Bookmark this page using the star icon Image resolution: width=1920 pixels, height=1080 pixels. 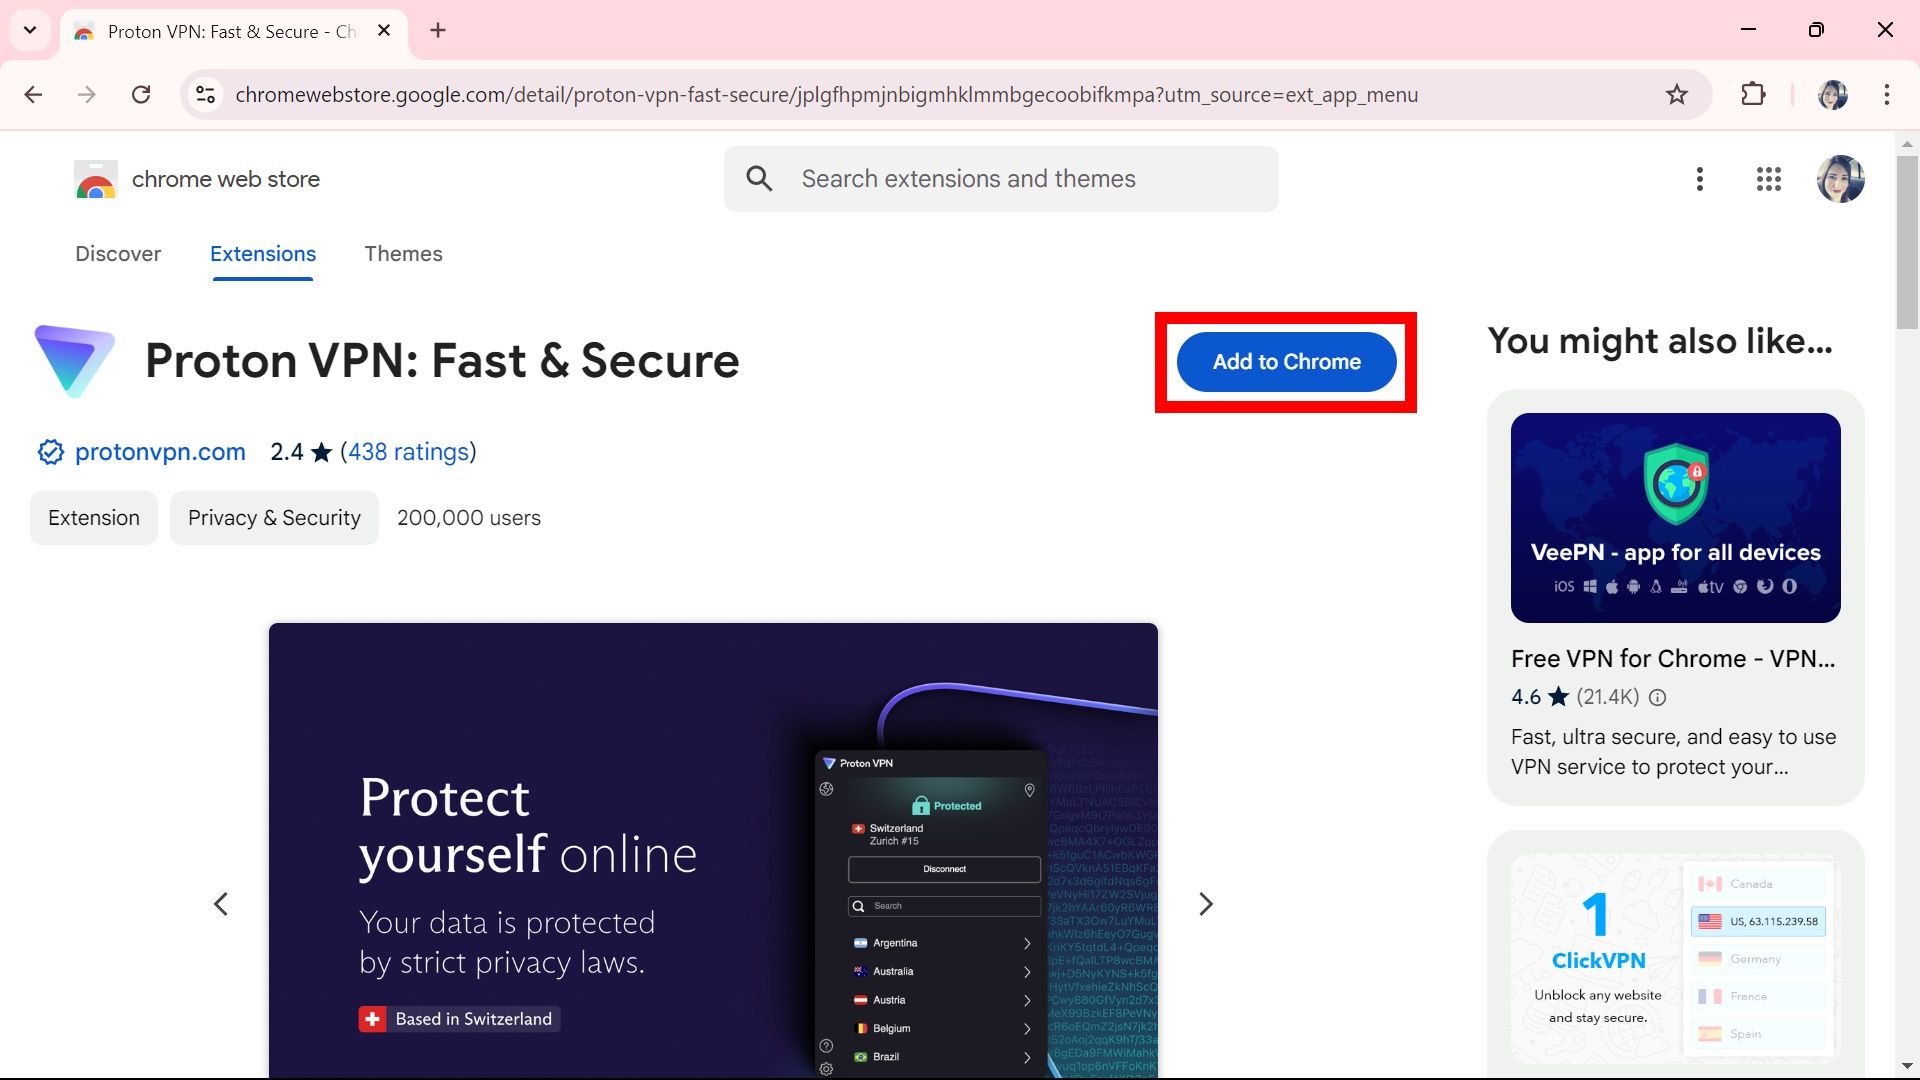coord(1677,95)
